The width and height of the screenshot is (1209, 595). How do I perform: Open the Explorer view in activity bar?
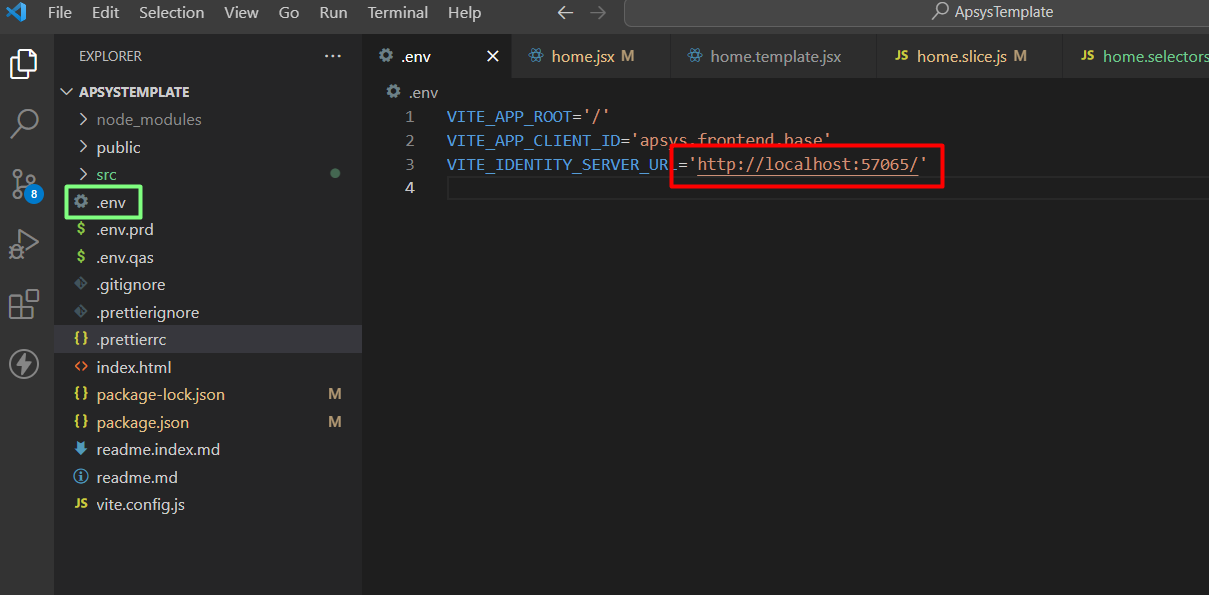point(24,64)
